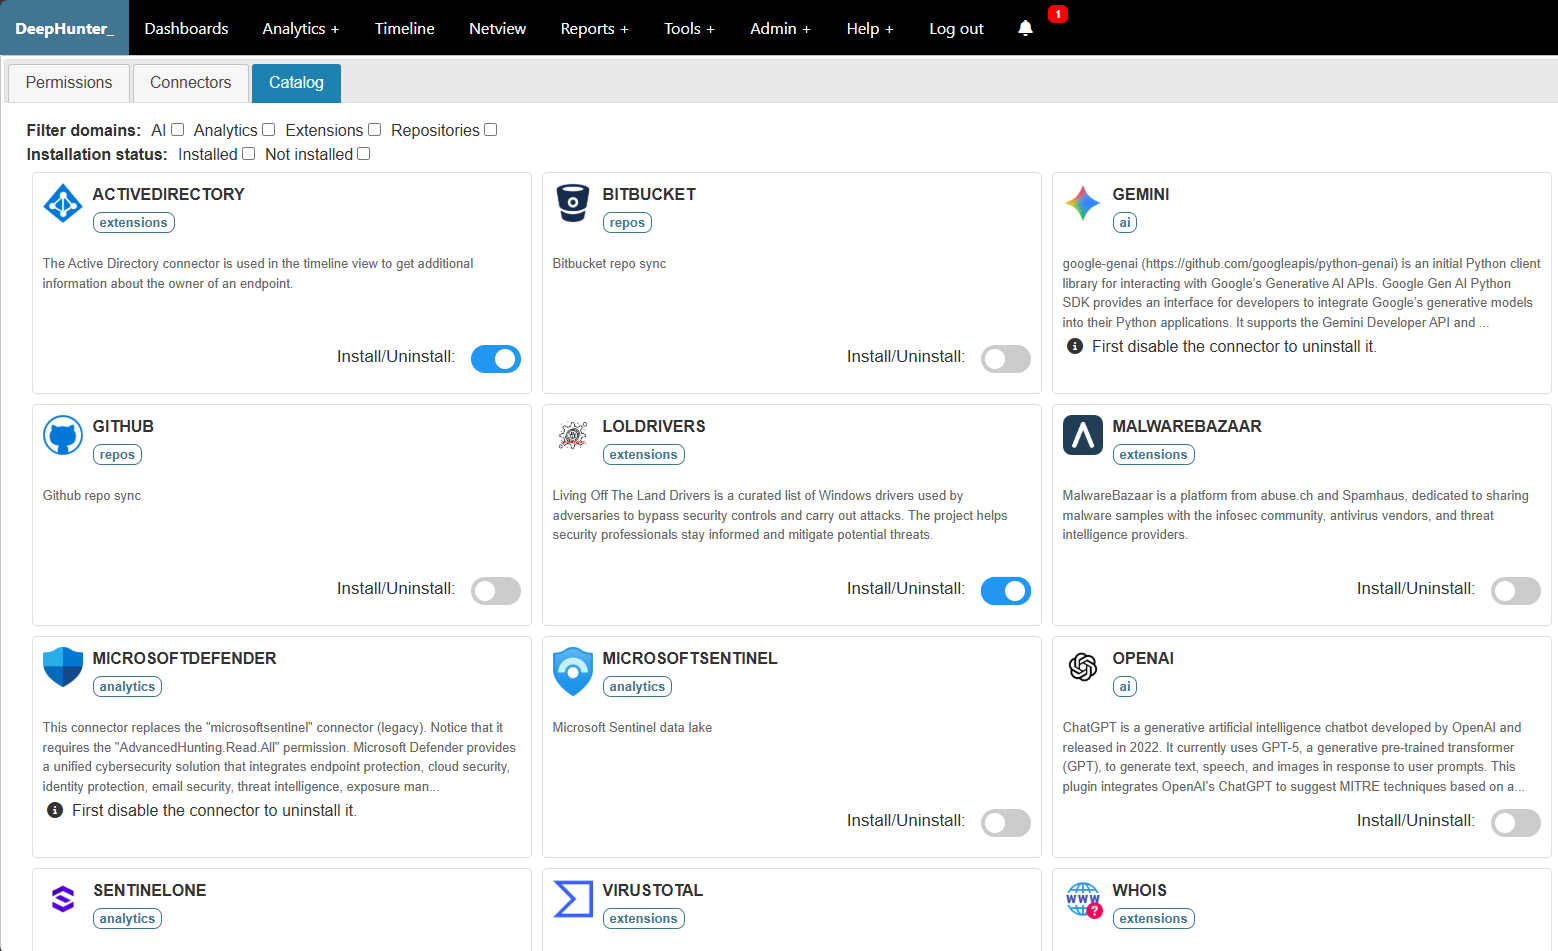Click the Bitbucket bucket icon
The height and width of the screenshot is (951, 1558).
tap(573, 203)
